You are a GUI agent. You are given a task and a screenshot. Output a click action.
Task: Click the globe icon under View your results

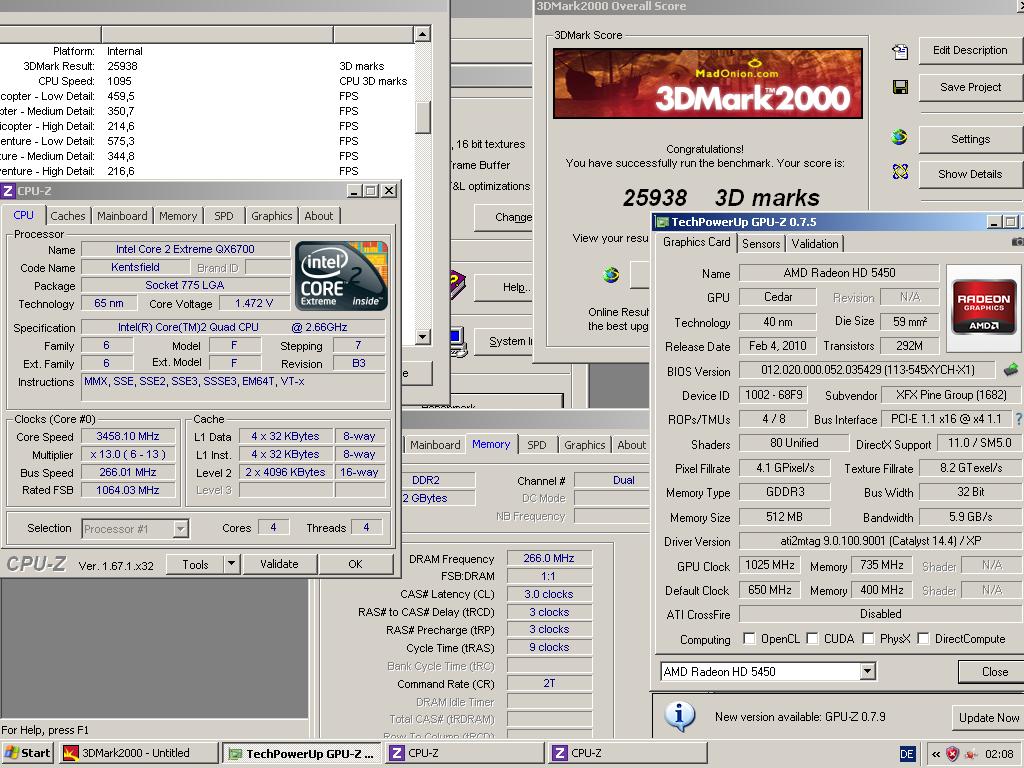tap(611, 275)
